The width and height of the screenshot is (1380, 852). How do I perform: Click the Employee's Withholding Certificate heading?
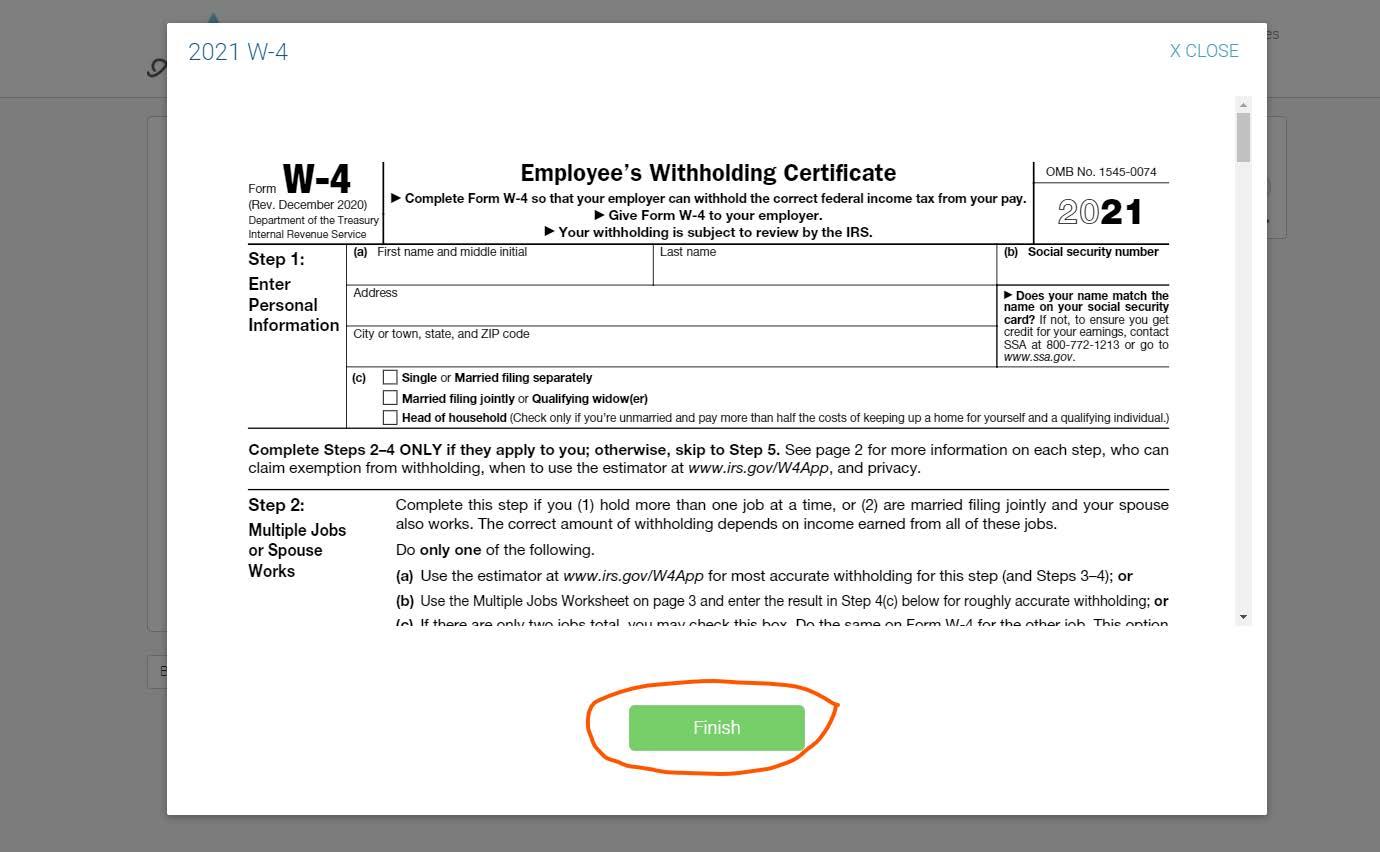pos(708,173)
